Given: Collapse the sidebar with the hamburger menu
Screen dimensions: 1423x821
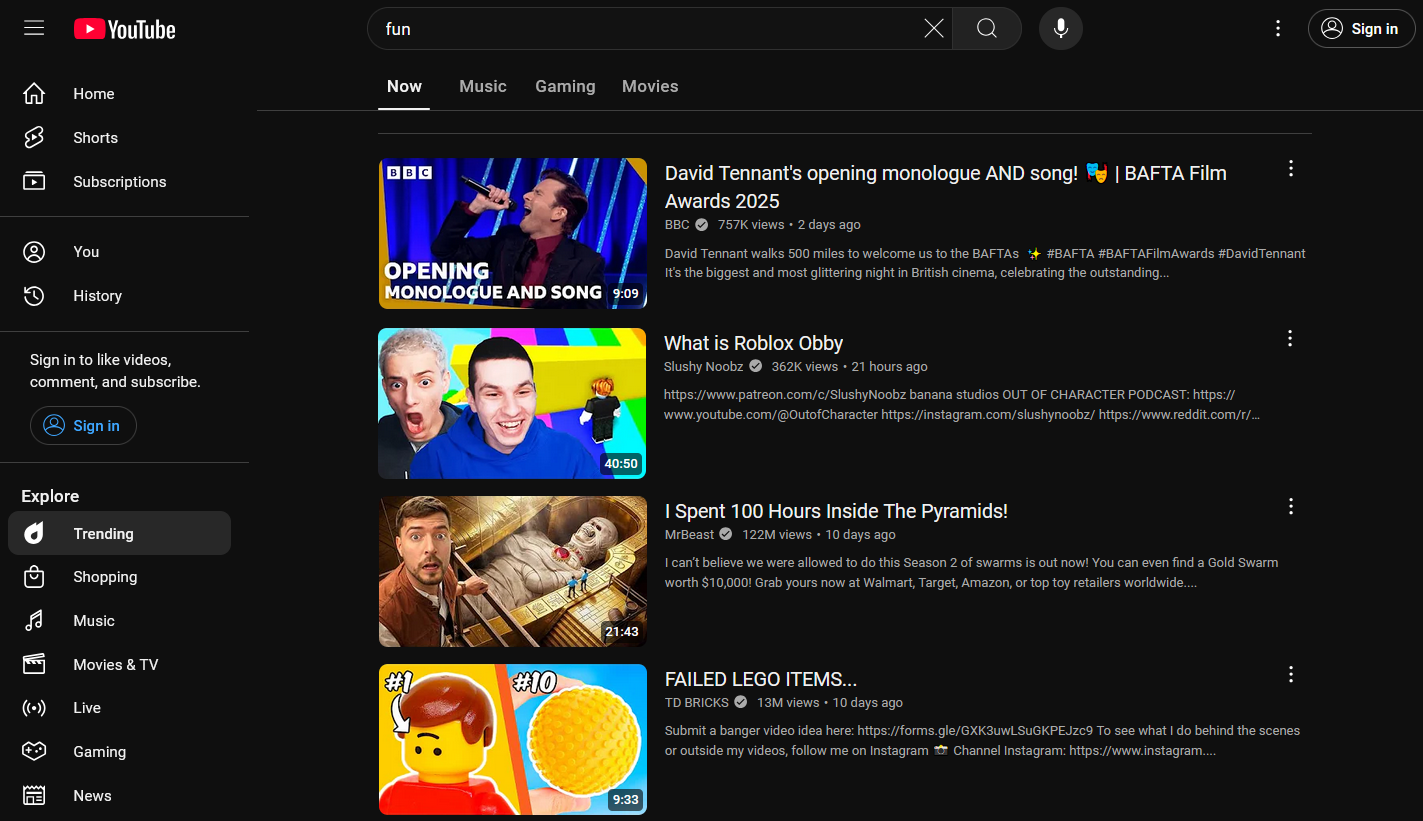Looking at the screenshot, I should click(33, 28).
